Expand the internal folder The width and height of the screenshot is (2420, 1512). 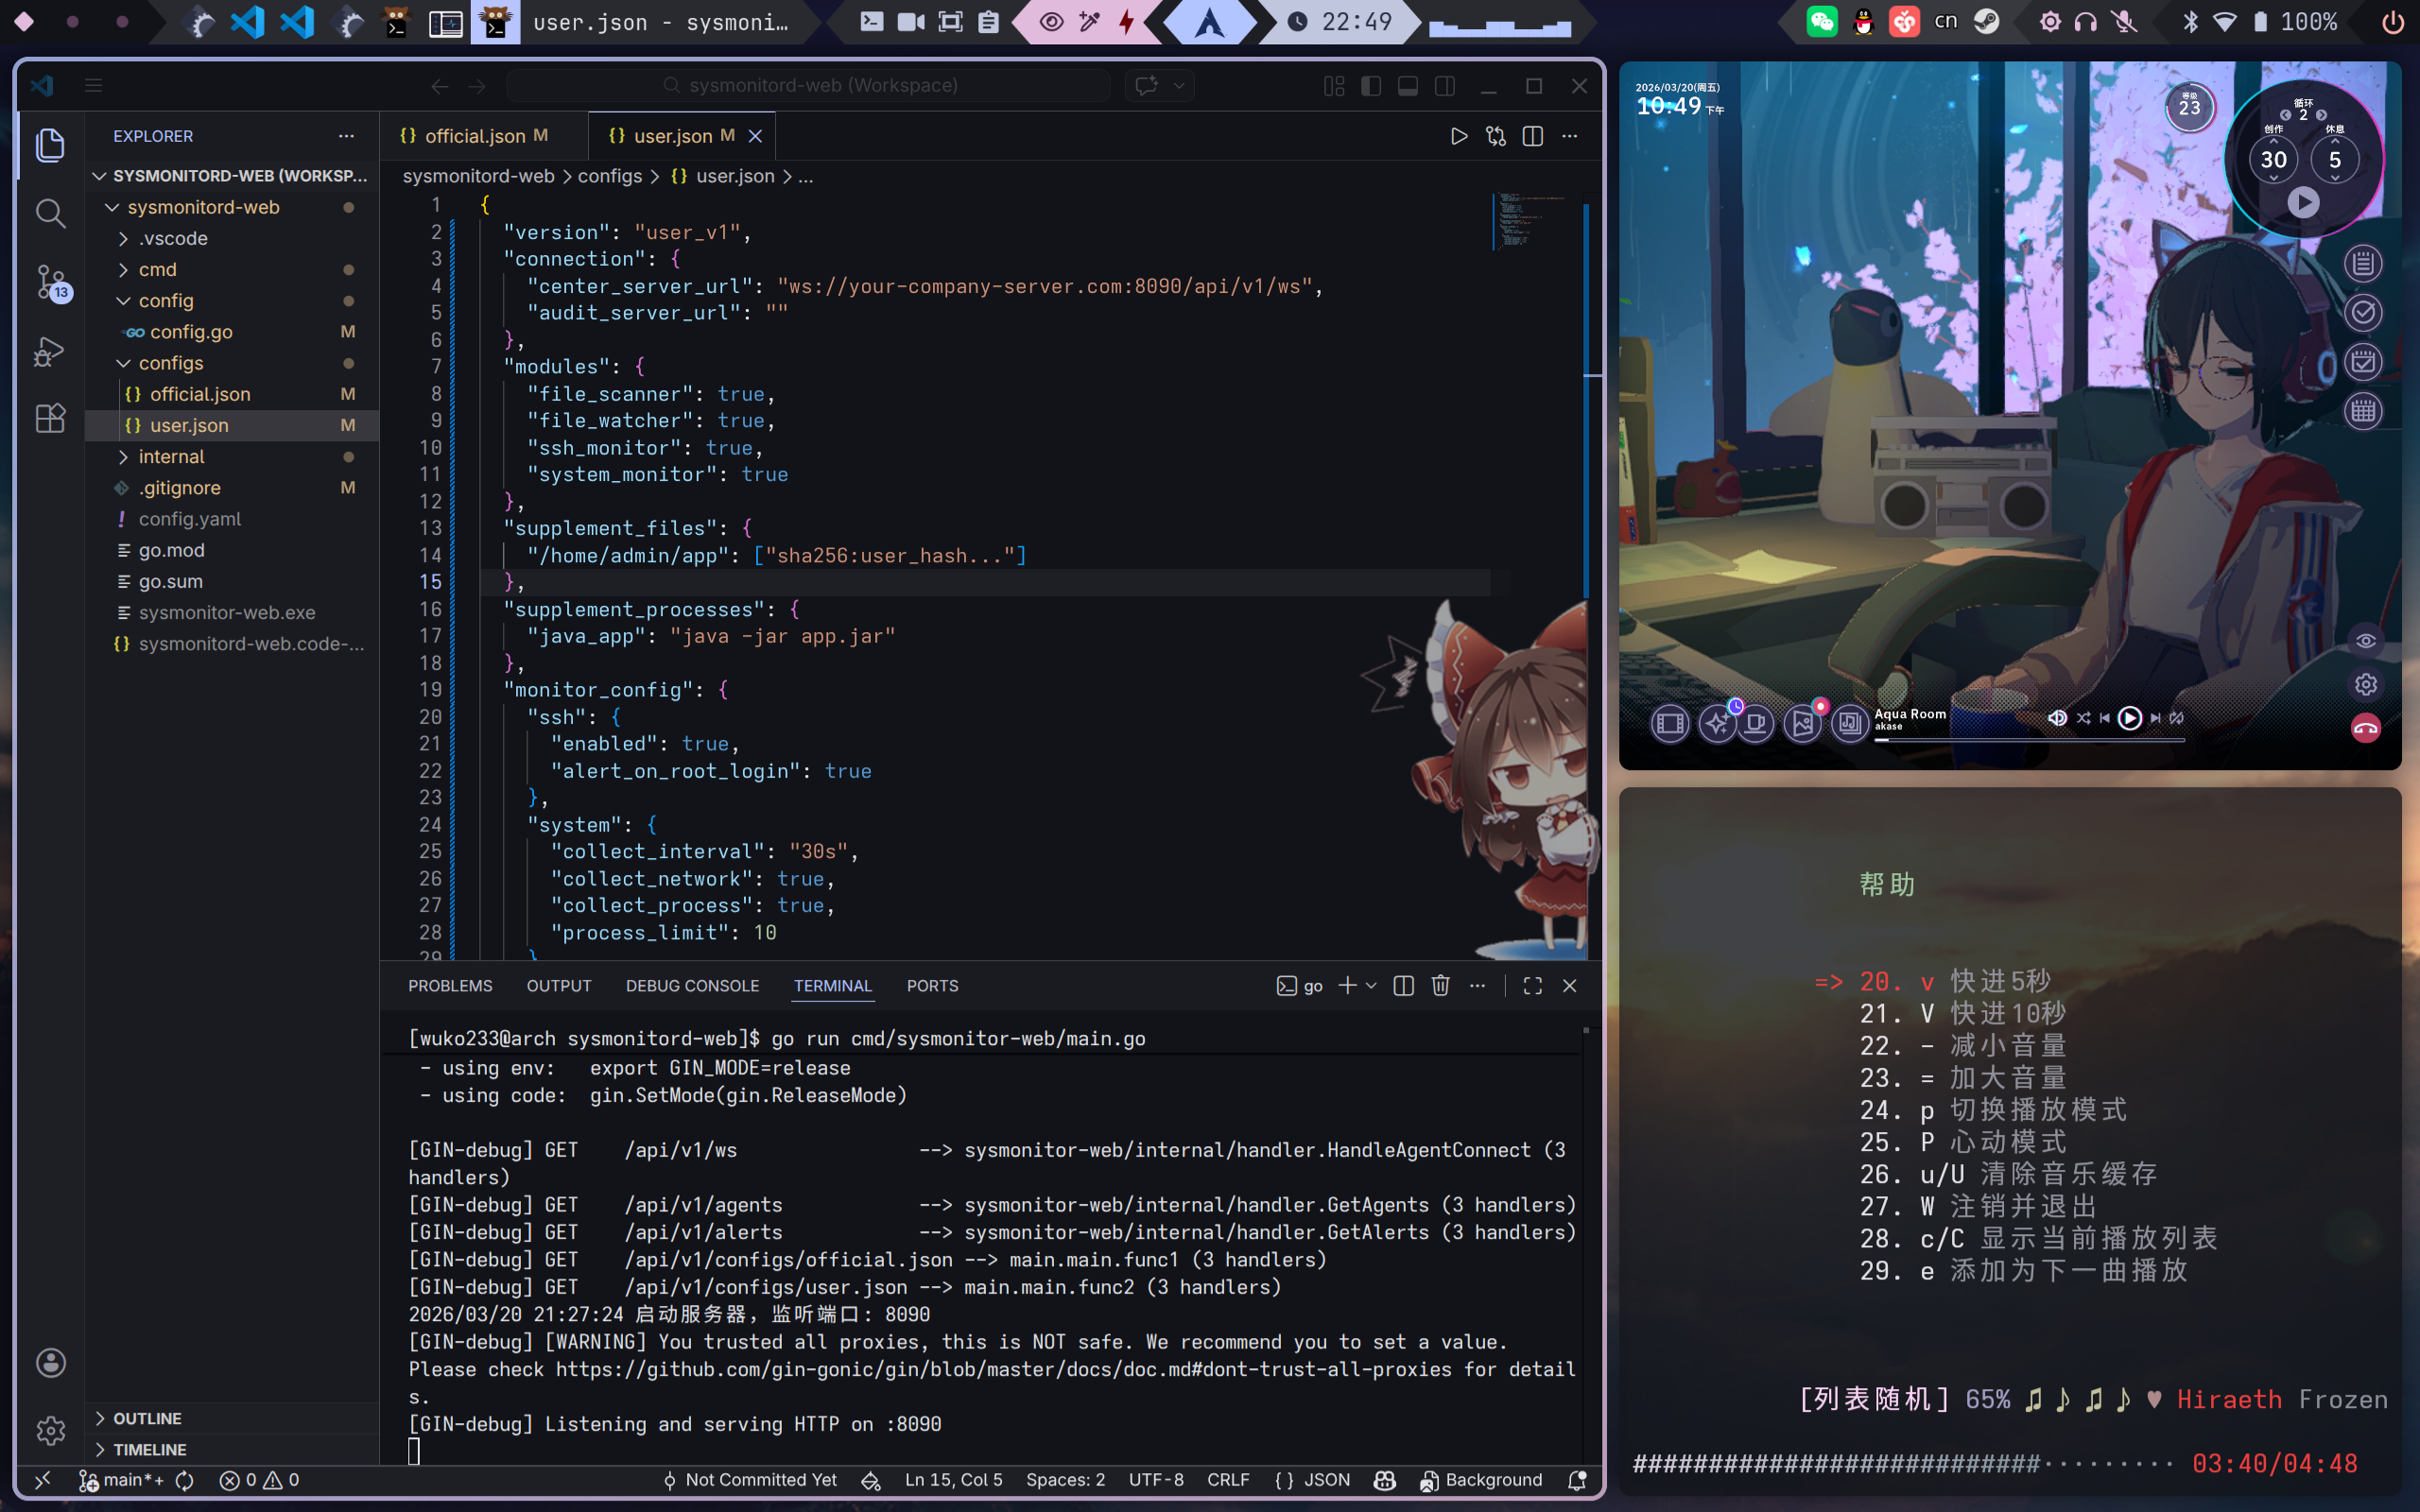click(171, 457)
